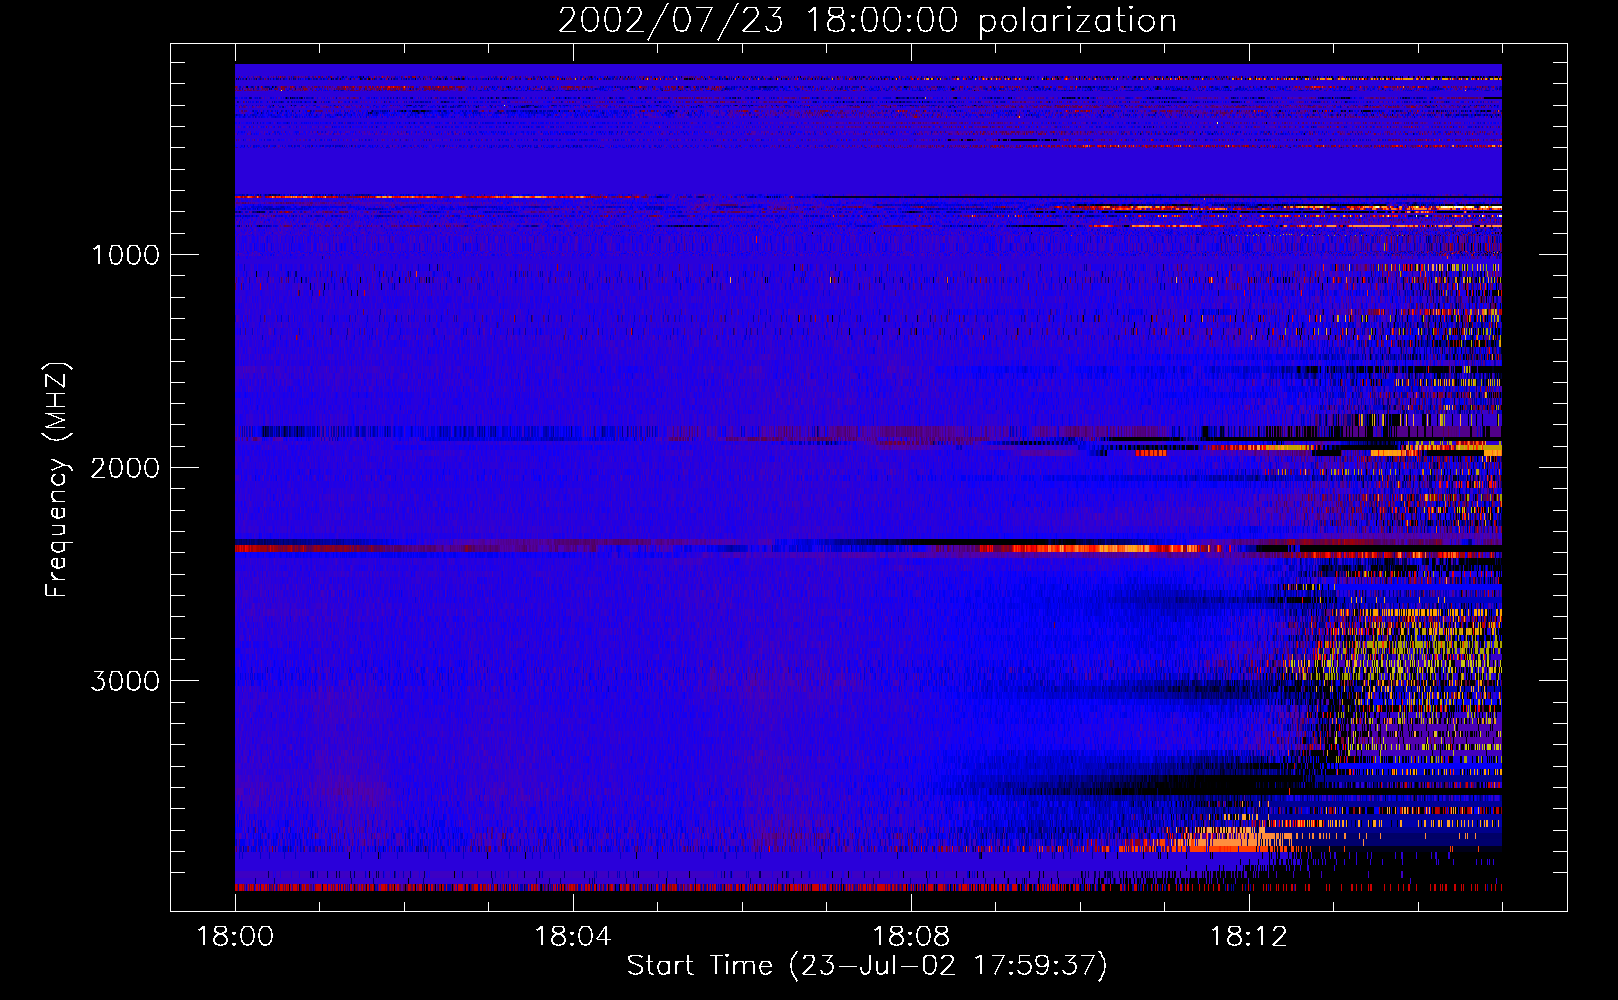Click the '18:04' time tick label
Viewport: 1618px width, 1000px height.
573,937
